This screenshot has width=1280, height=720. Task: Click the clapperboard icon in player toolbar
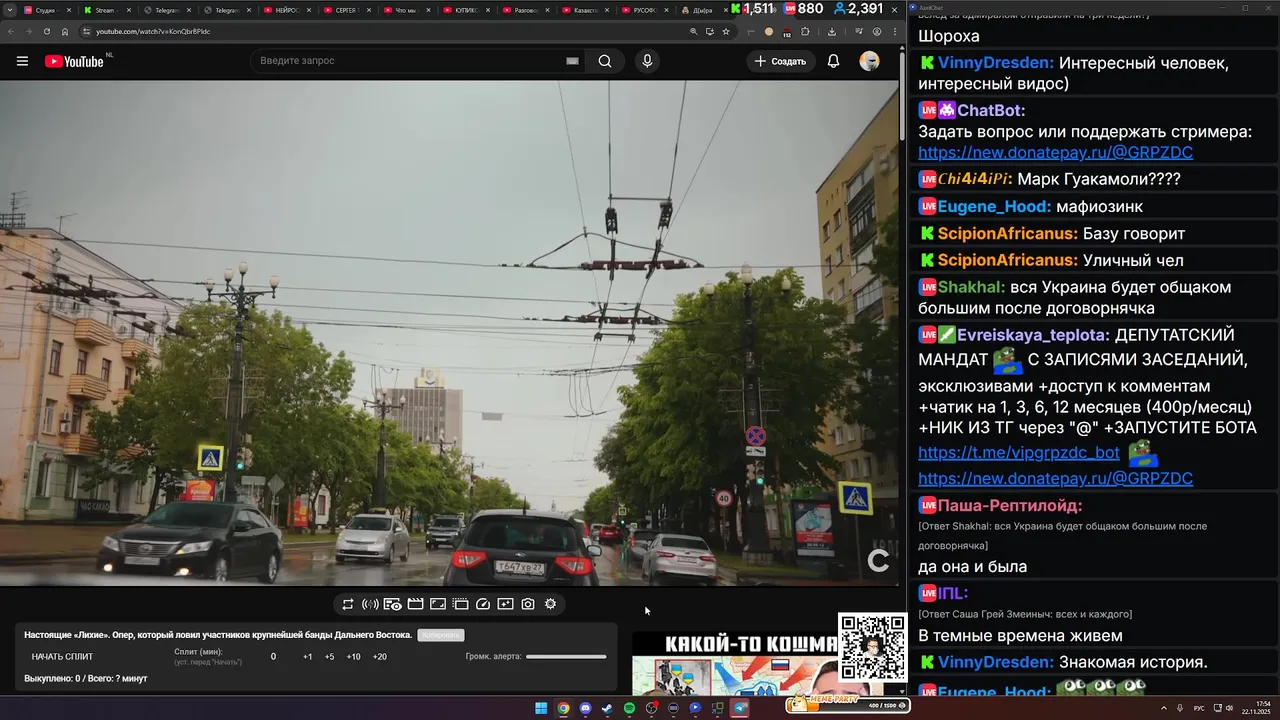click(415, 604)
